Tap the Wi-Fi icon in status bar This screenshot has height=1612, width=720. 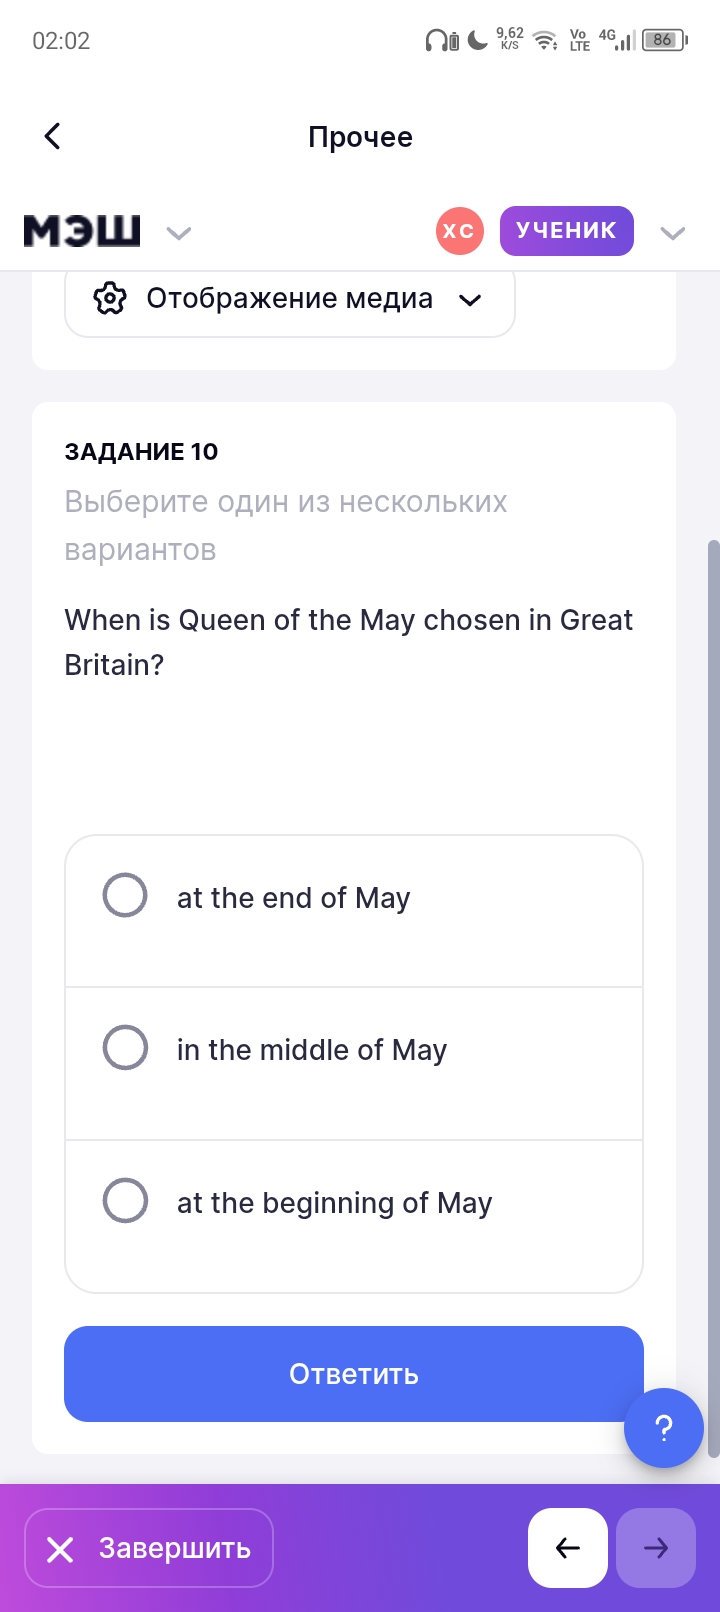pos(544,41)
